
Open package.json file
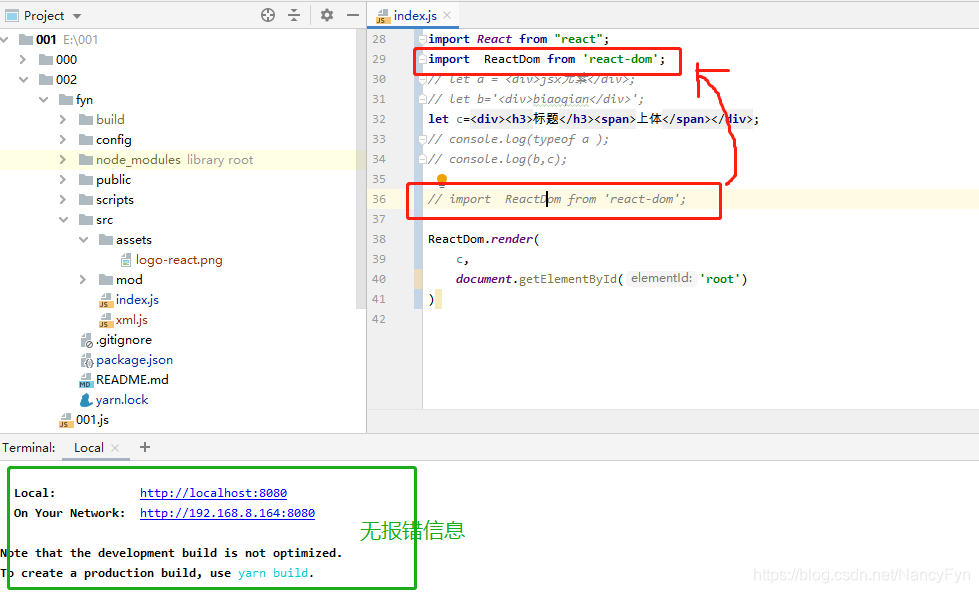(x=134, y=360)
